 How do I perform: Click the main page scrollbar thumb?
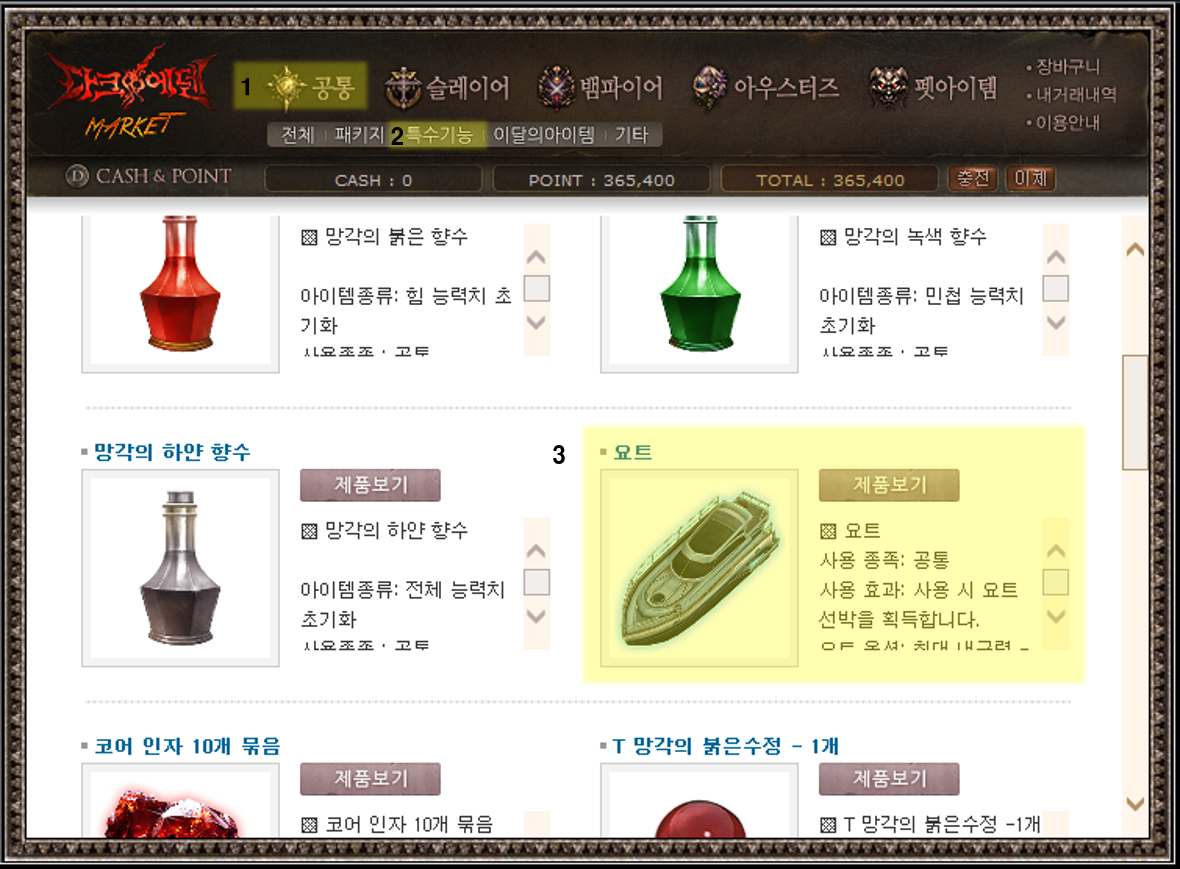(x=1135, y=413)
